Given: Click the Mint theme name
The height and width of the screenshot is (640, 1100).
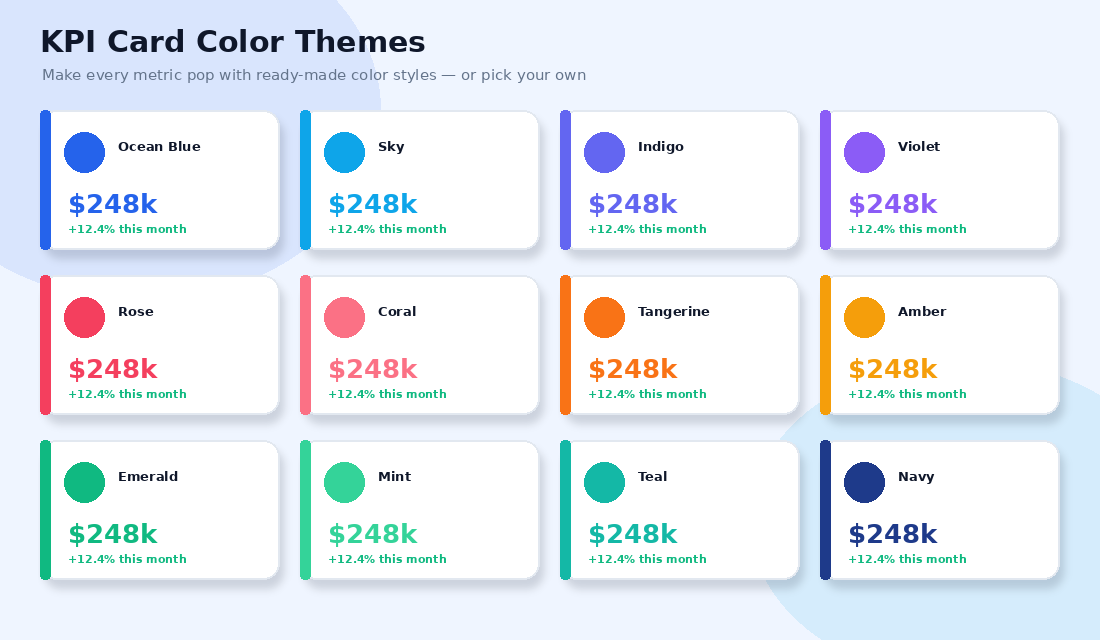Looking at the screenshot, I should coord(394,476).
